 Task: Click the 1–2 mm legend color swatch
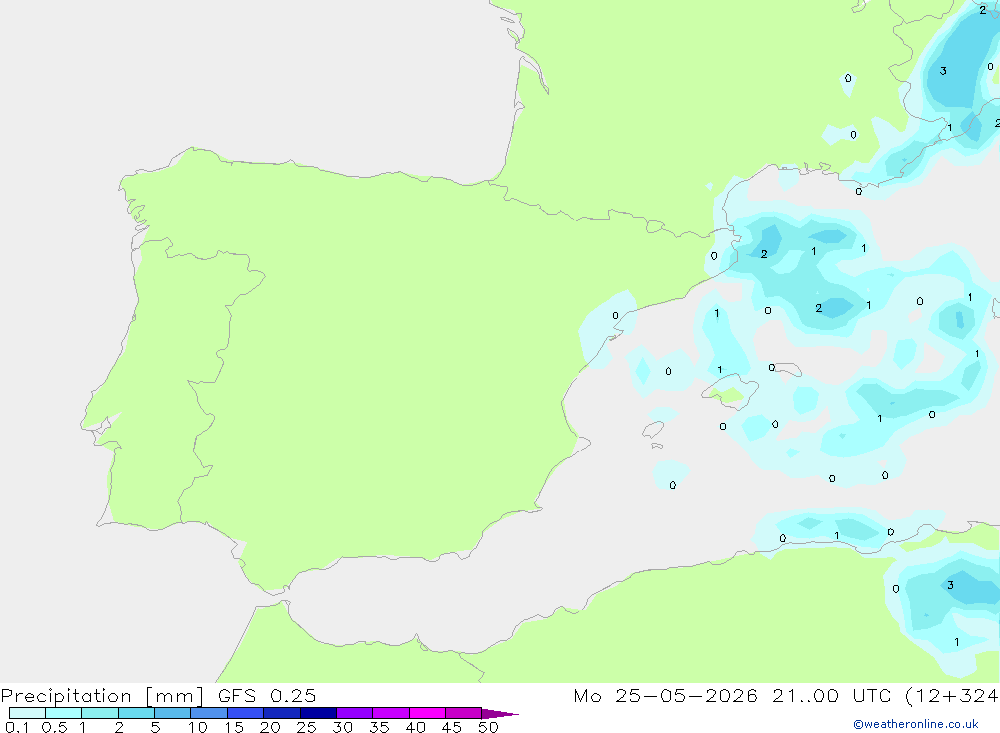coord(100,713)
